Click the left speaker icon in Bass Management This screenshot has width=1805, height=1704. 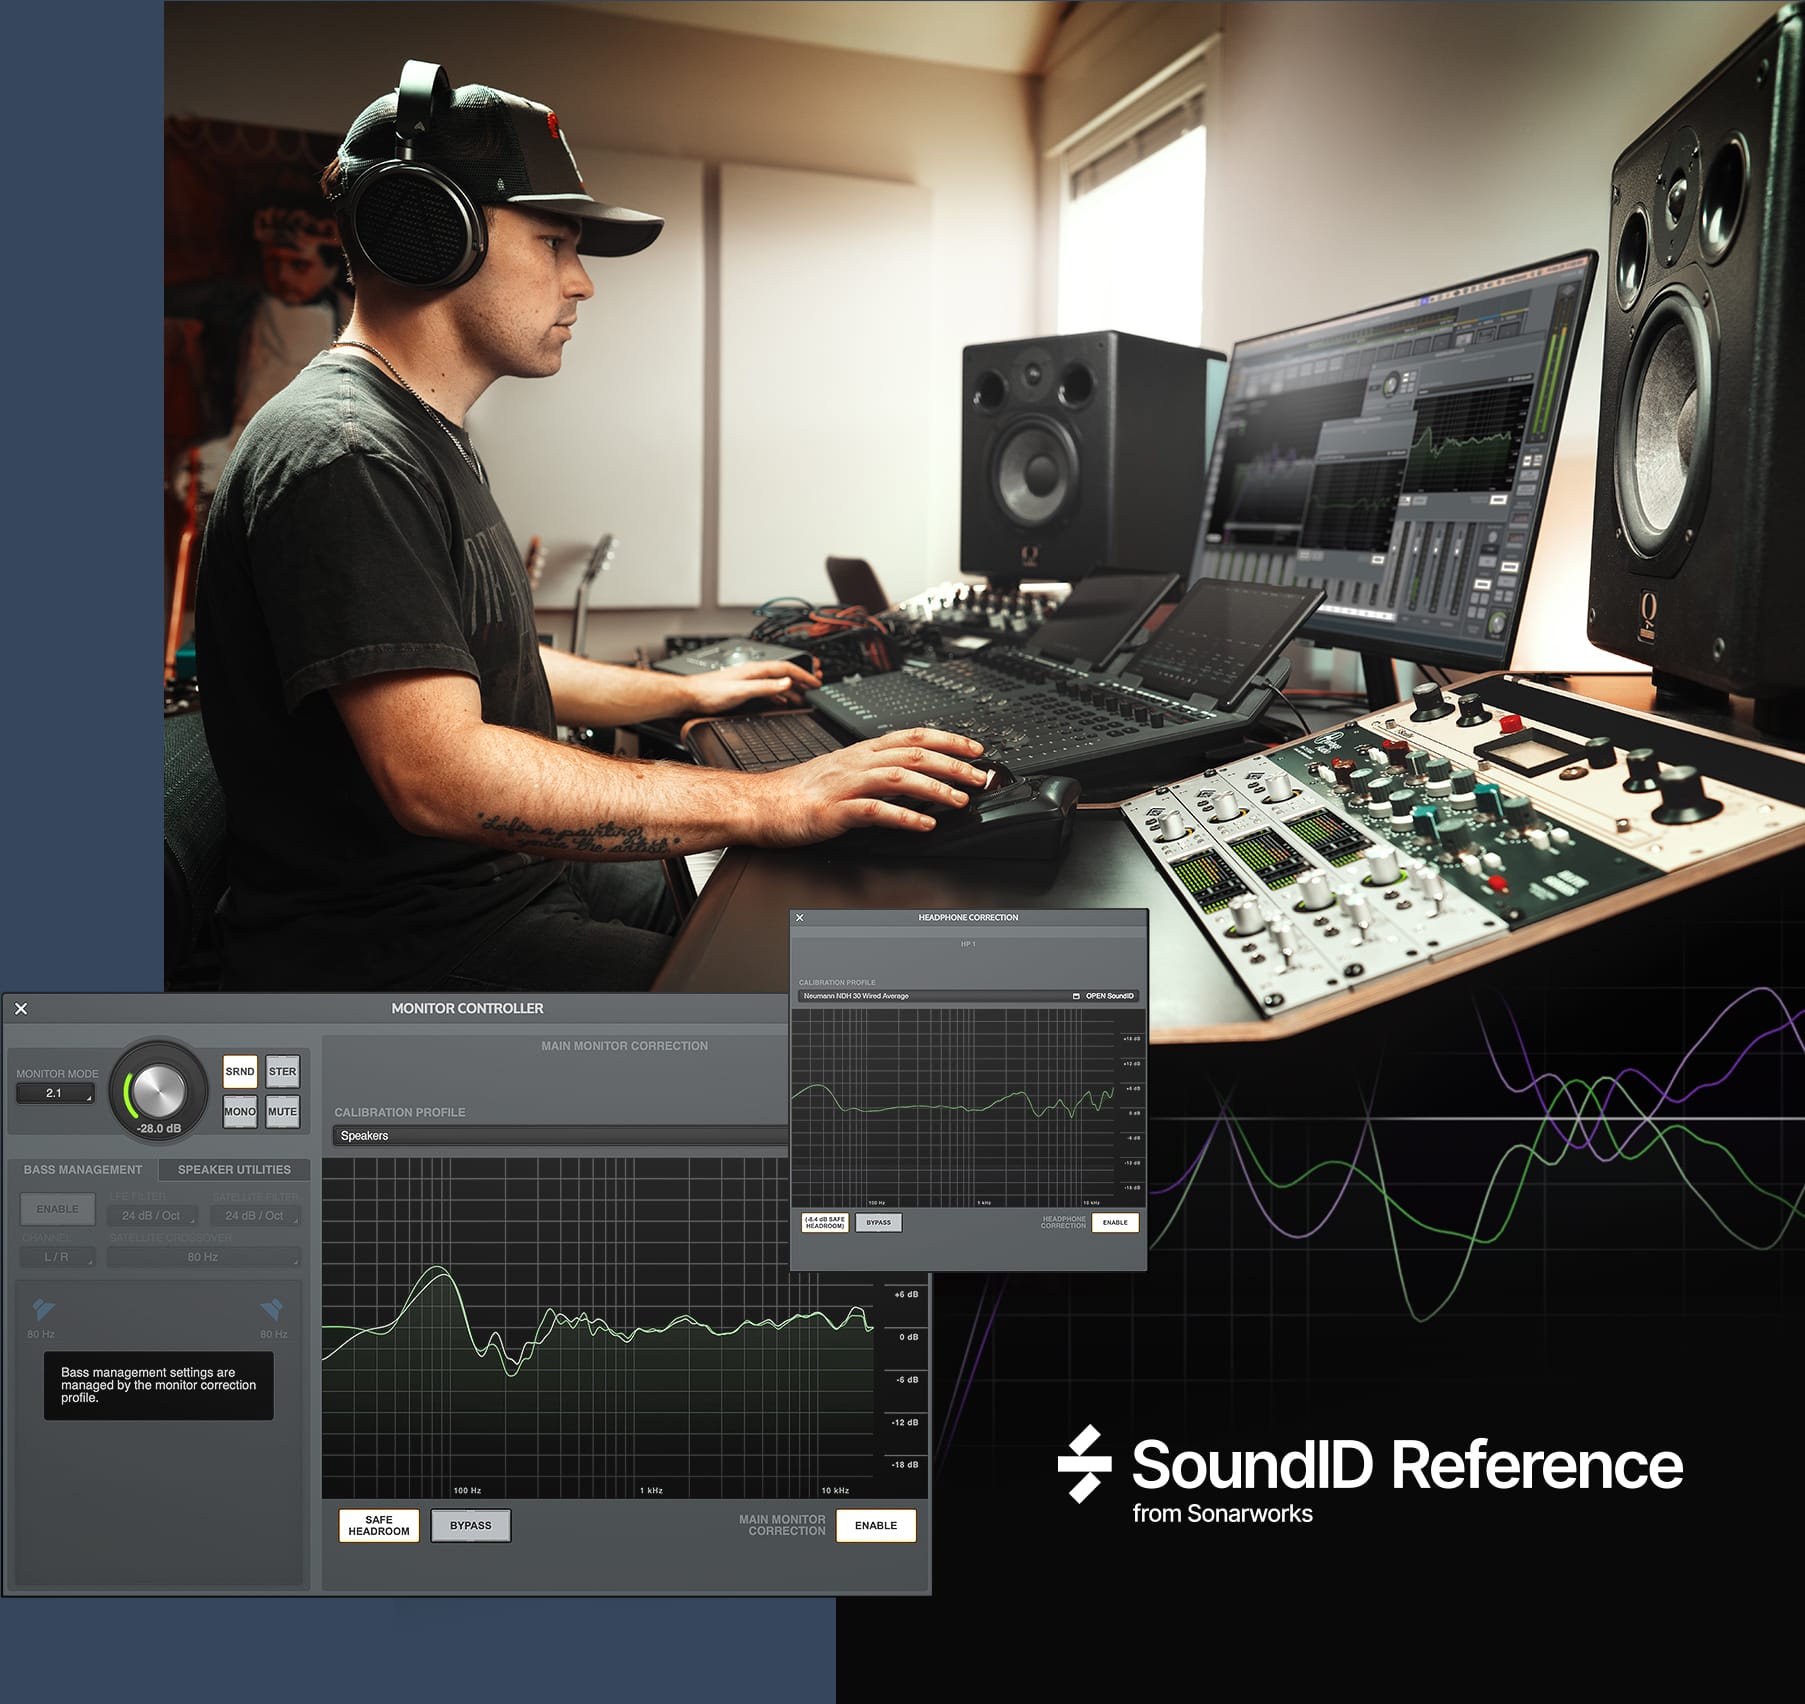[43, 1309]
